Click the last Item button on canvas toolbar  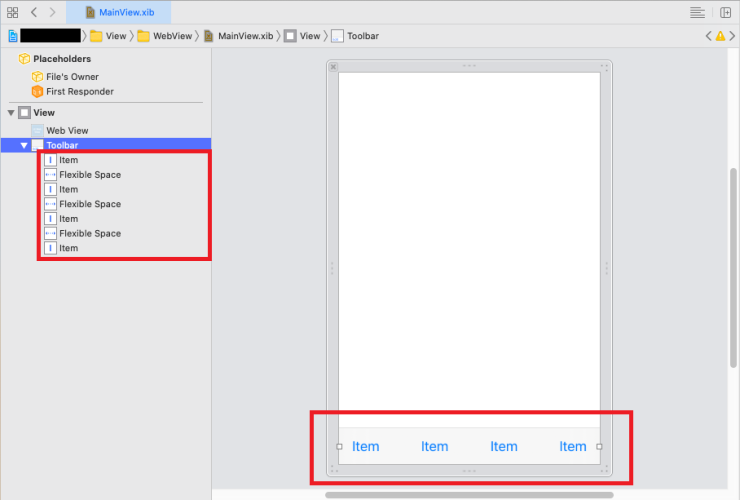point(572,447)
